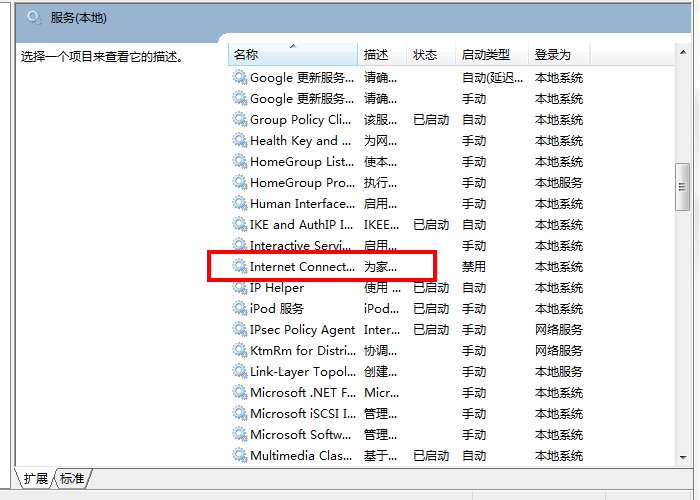Select the Link-Layer Topol... name
This screenshot has height=500, width=700.
pos(303,371)
